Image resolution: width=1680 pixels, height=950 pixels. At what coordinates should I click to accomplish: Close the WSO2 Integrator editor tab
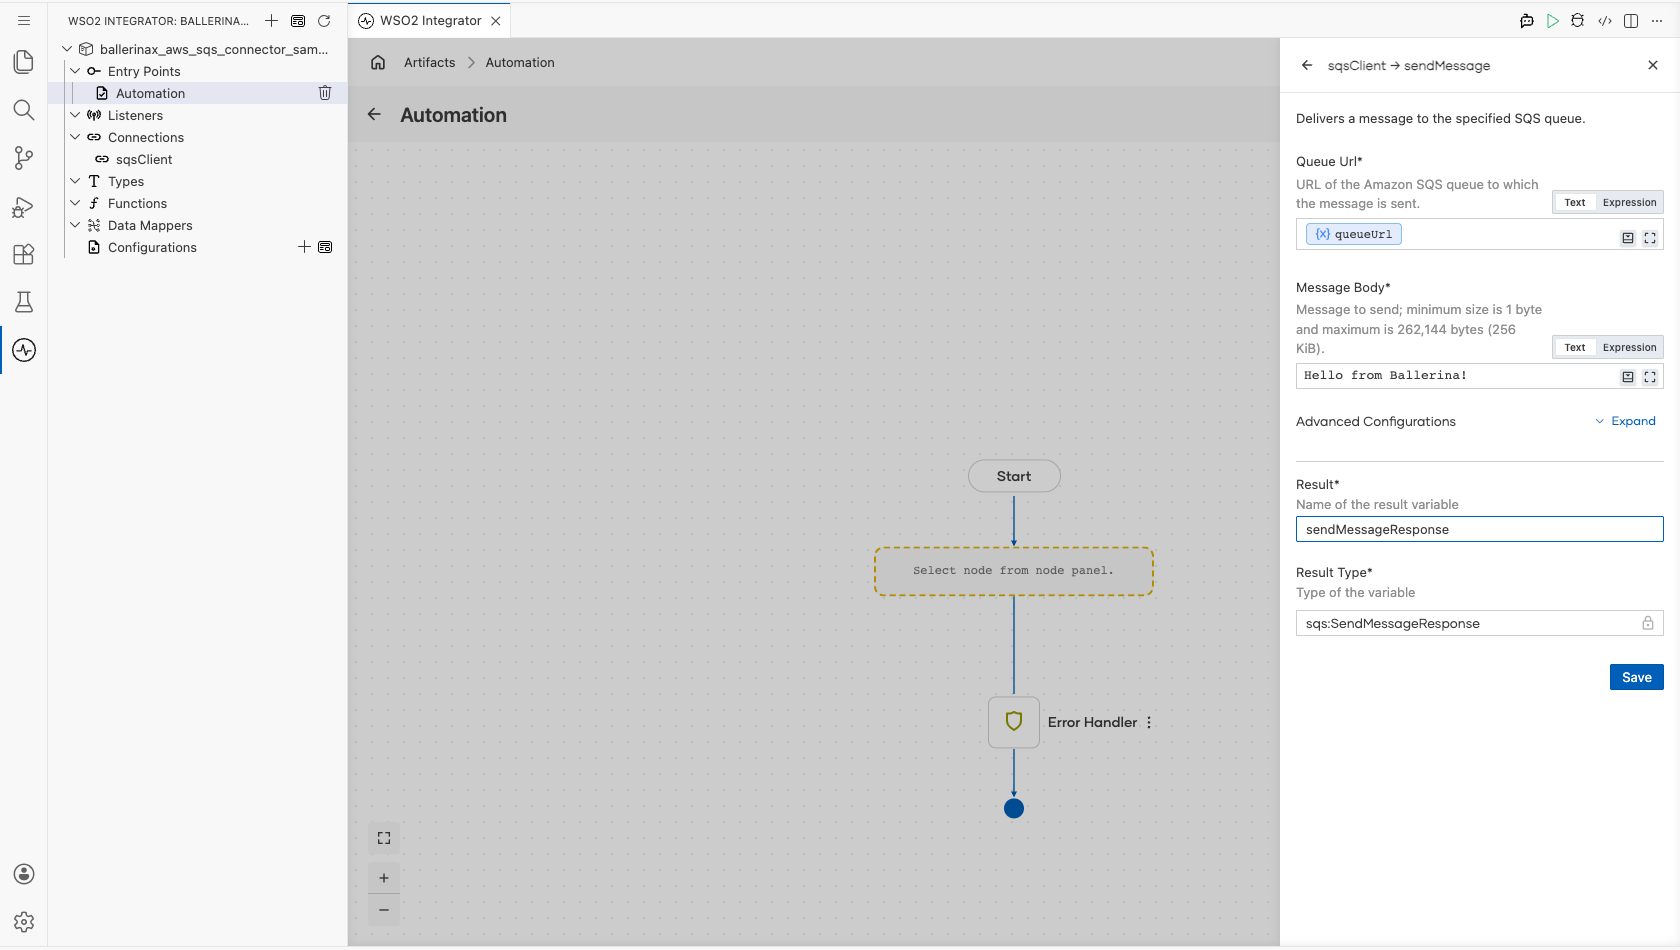496,21
